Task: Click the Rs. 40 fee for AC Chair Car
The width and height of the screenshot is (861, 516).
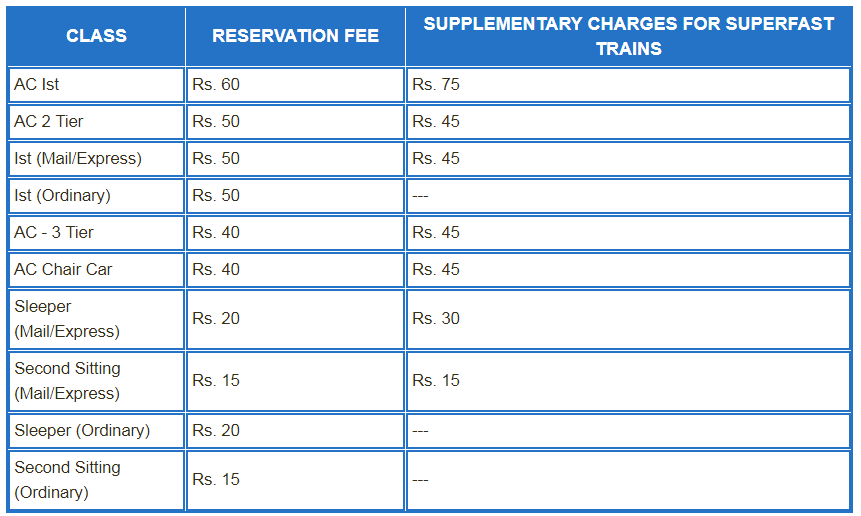Action: click(x=295, y=270)
